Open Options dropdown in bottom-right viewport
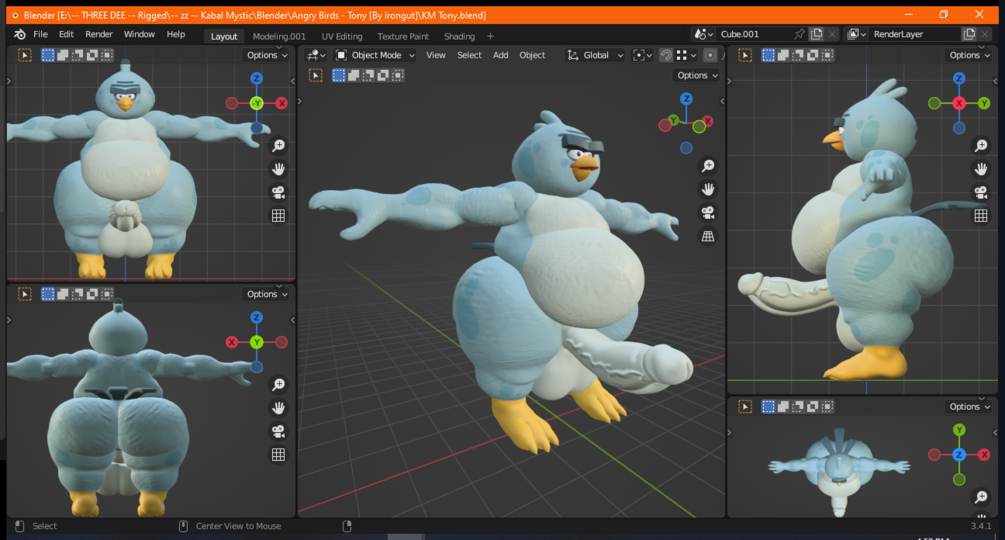The image size is (1005, 540). [969, 407]
